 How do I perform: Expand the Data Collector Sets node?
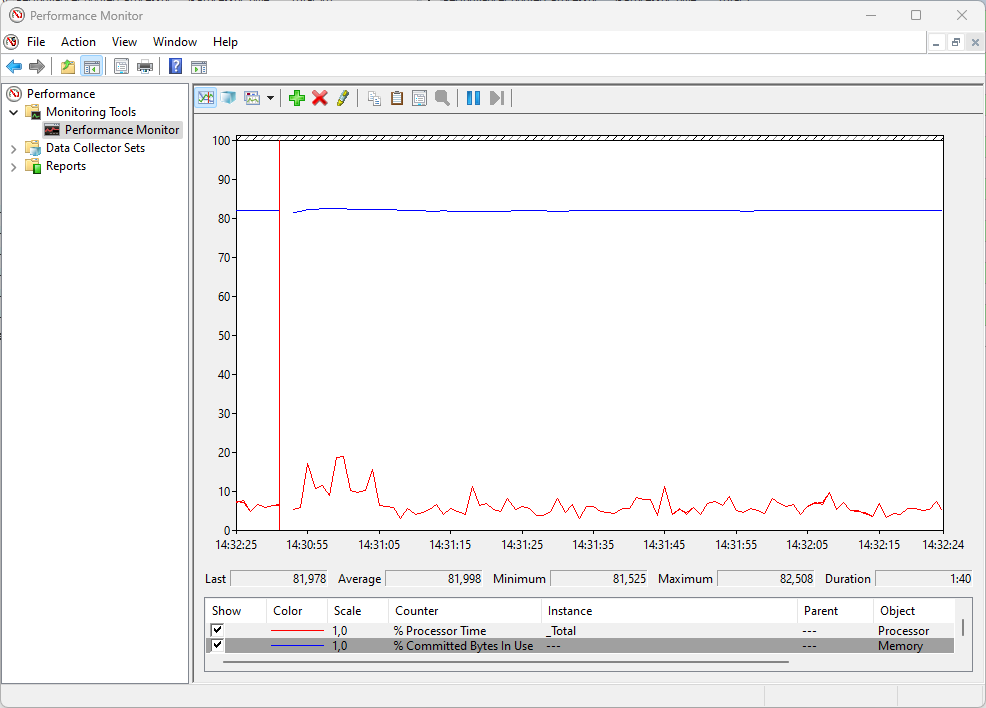[13, 148]
